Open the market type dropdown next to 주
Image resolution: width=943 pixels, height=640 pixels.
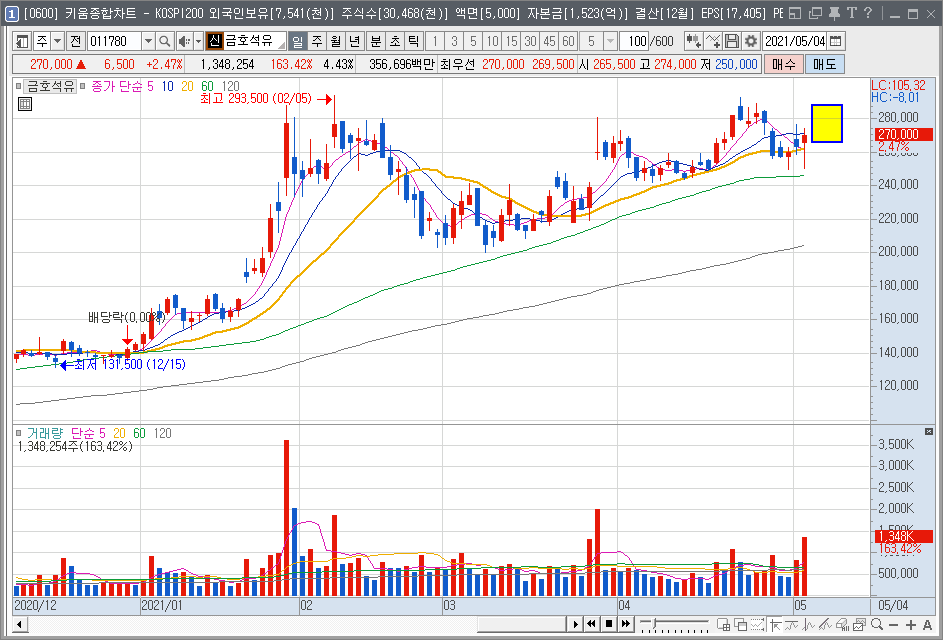coord(58,42)
